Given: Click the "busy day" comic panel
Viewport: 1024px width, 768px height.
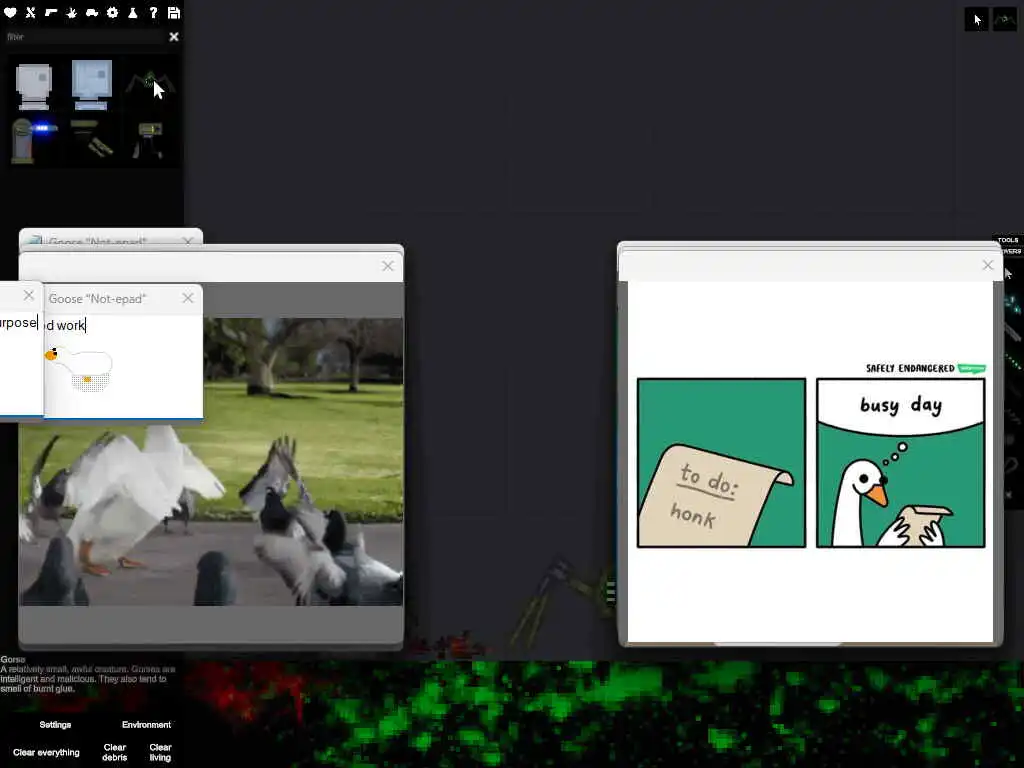Looking at the screenshot, I should click(901, 462).
